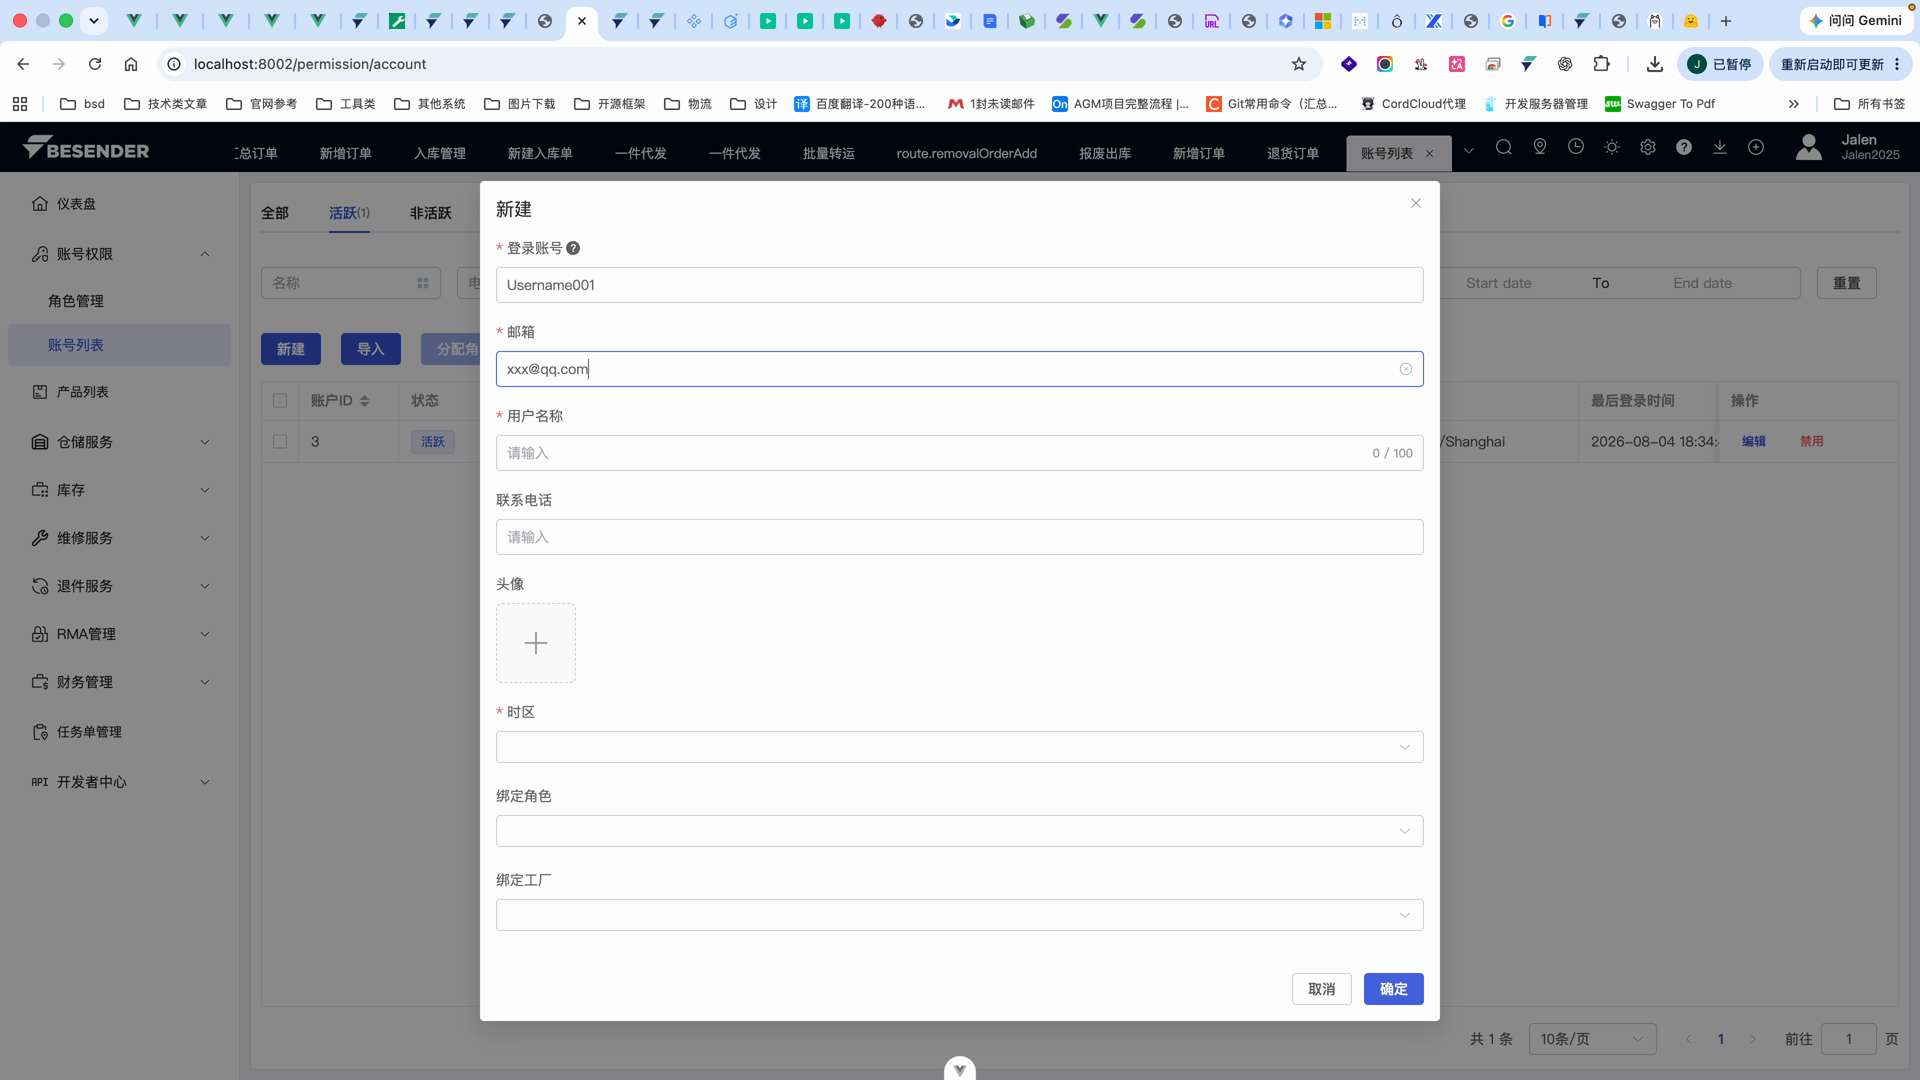
Task: Open the 10条/页 page size dropdown
Action: click(x=1592, y=1039)
